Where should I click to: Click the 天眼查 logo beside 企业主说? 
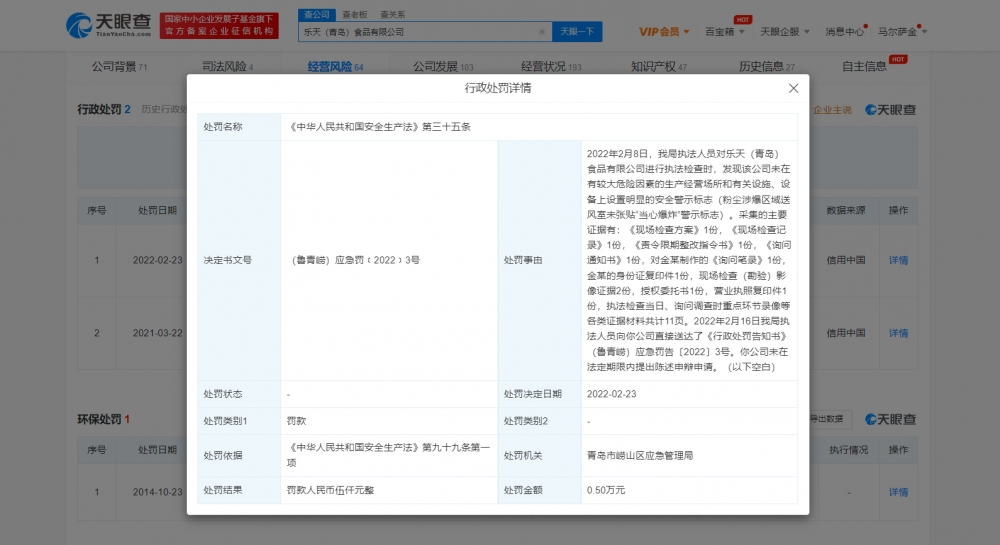890,110
